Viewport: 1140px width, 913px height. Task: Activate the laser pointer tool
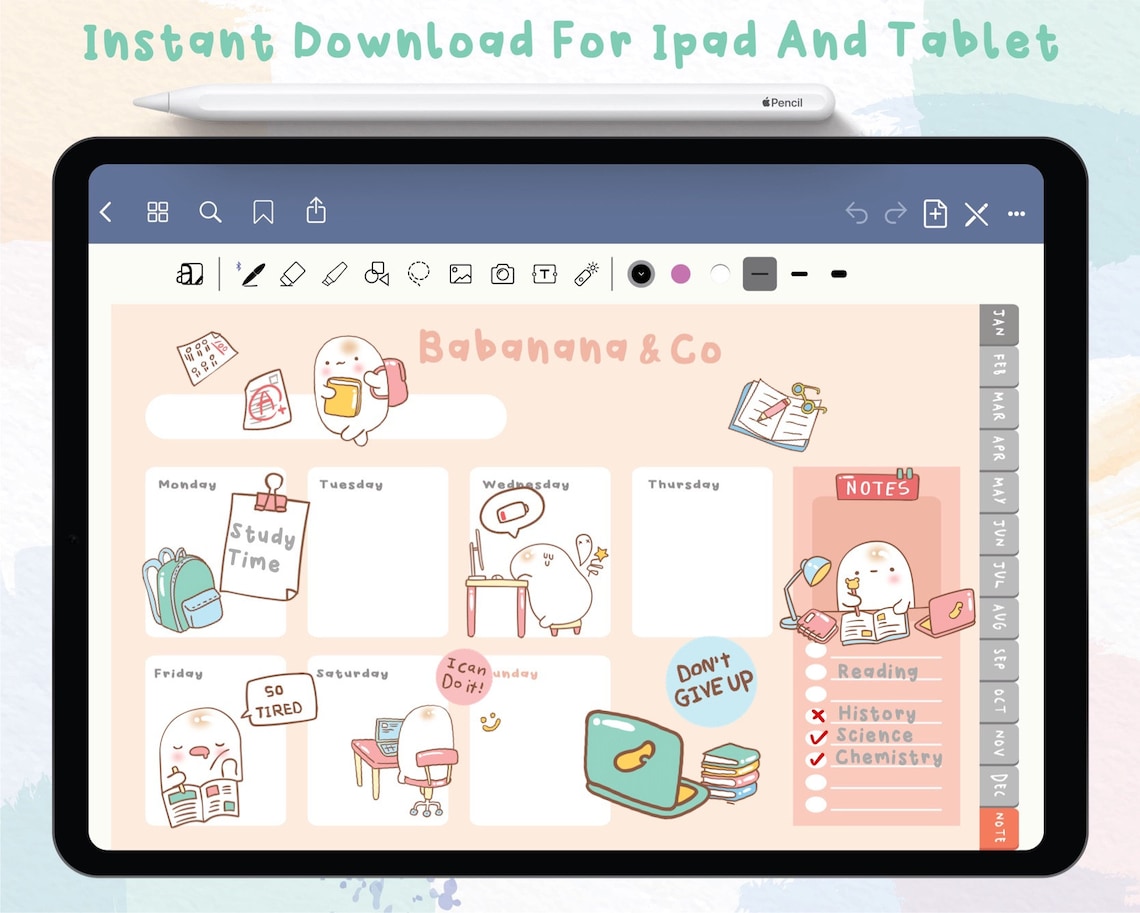click(x=586, y=272)
